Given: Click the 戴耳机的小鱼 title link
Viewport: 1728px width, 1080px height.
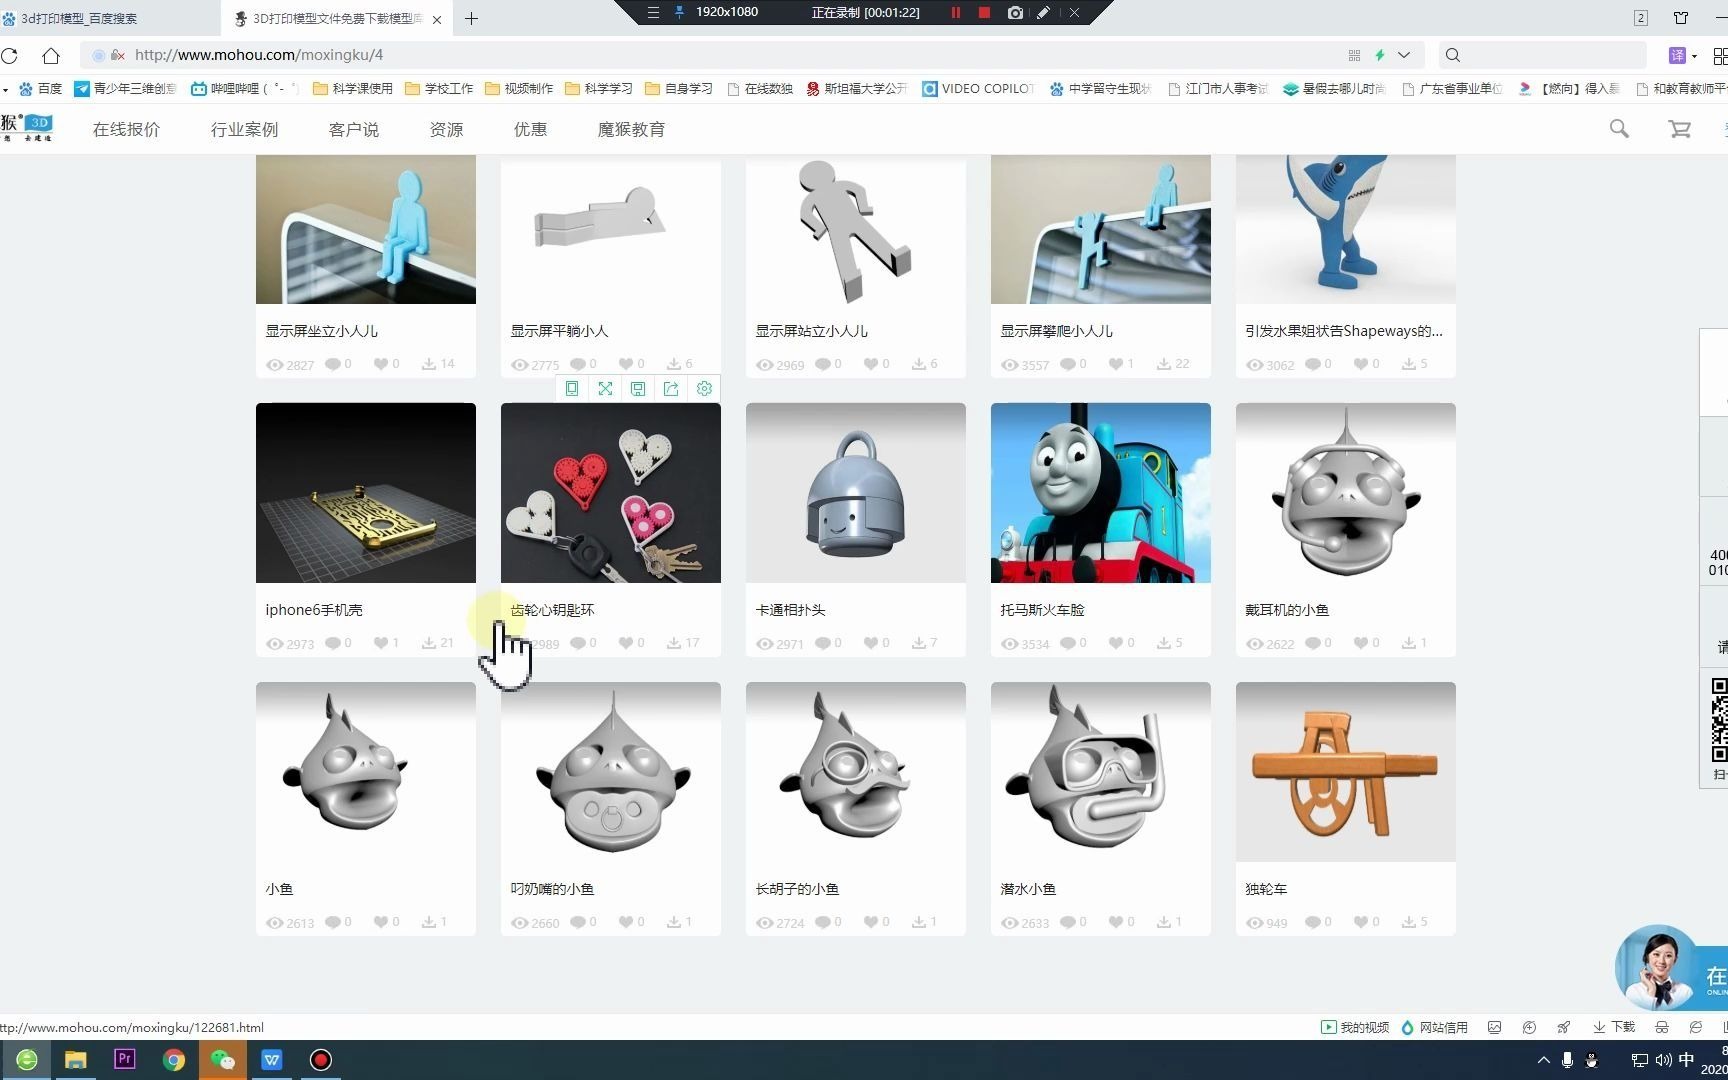Looking at the screenshot, I should [1287, 610].
